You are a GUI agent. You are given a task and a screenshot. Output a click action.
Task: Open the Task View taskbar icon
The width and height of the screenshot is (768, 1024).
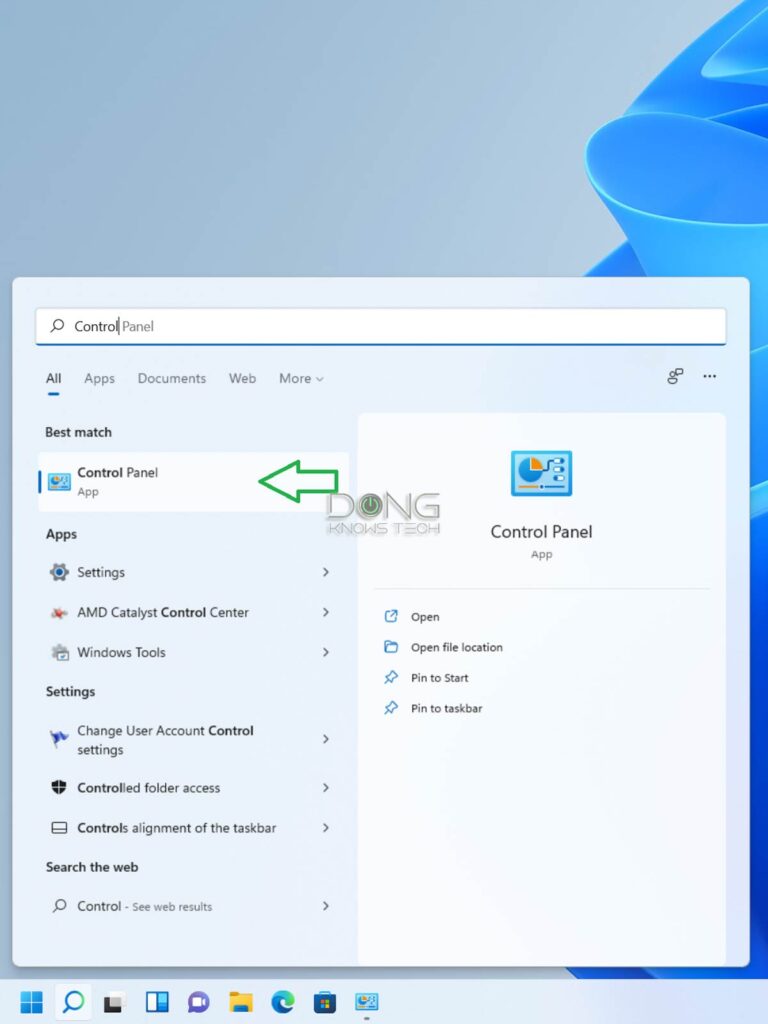click(115, 1001)
